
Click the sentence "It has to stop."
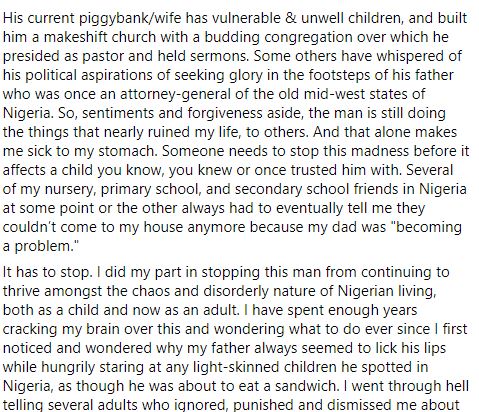[47, 272]
